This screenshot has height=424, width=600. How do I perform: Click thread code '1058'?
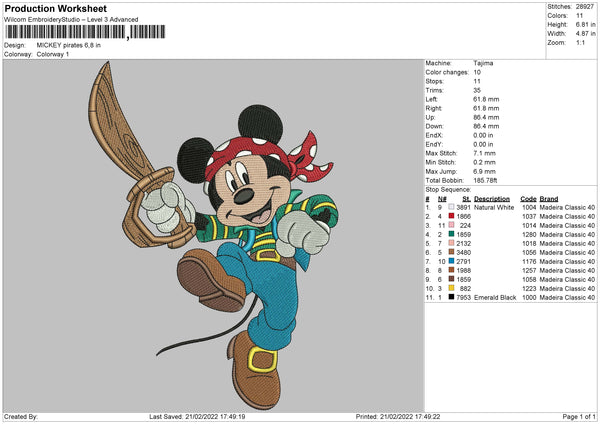(x=529, y=279)
